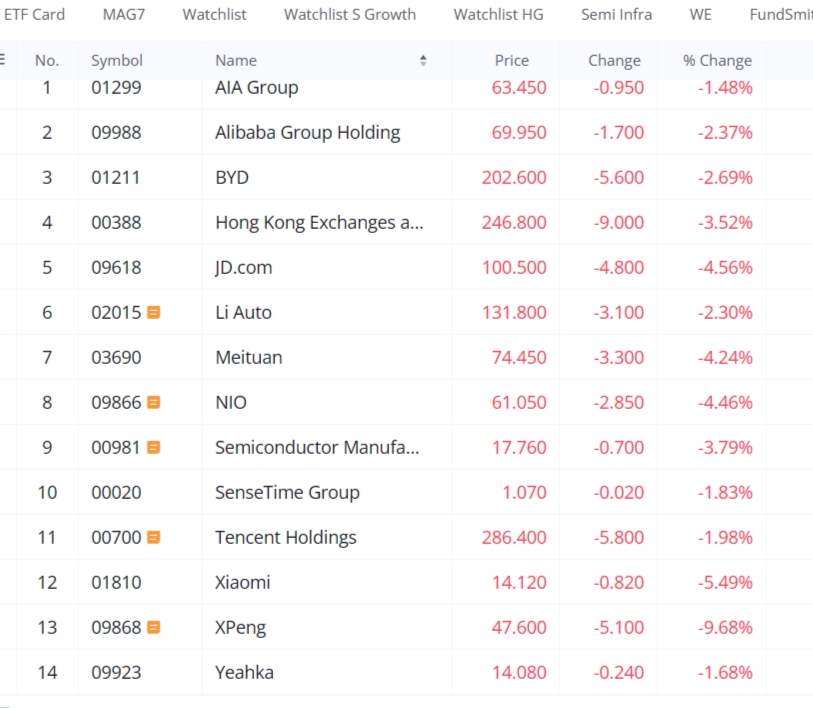Viewport: 813px width, 708px height.
Task: Click the orange icon next to 09868
Action: (154, 627)
